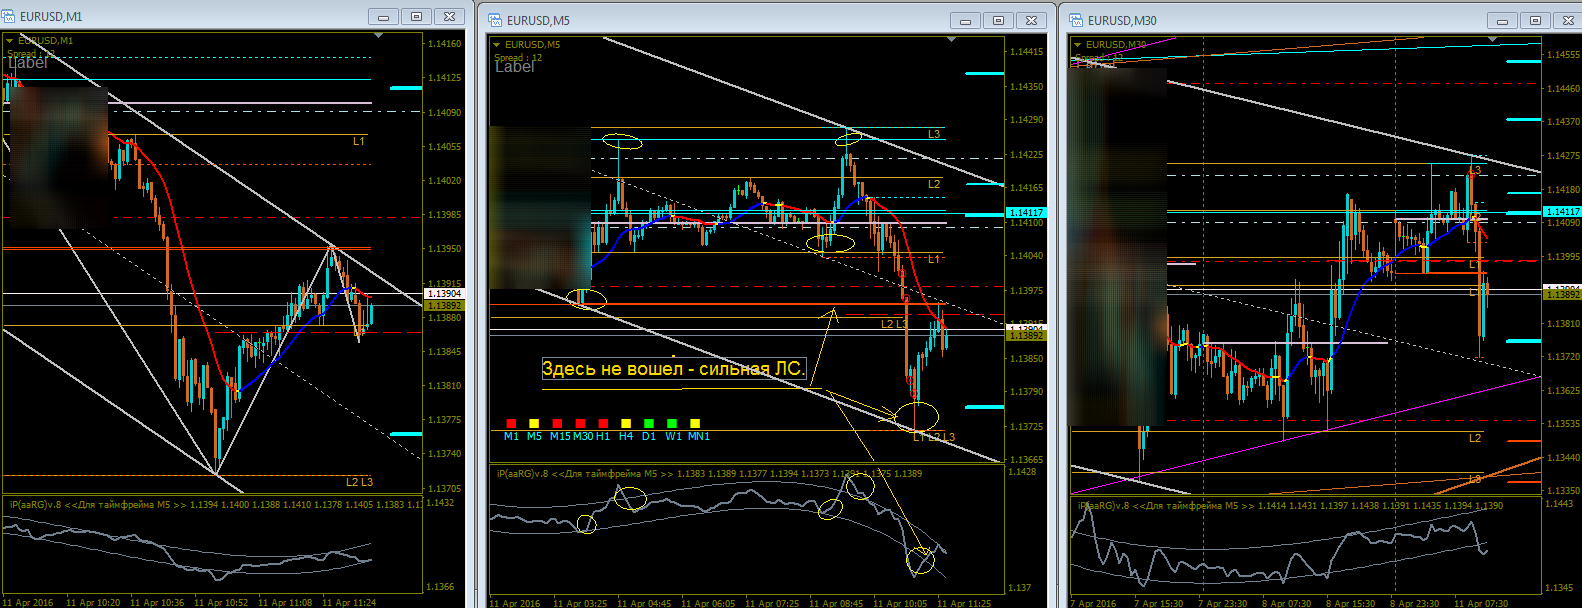This screenshot has width=1582, height=608.
Task: Click the cyan level marker near 1.14370 in M30 chart
Action: (1523, 120)
